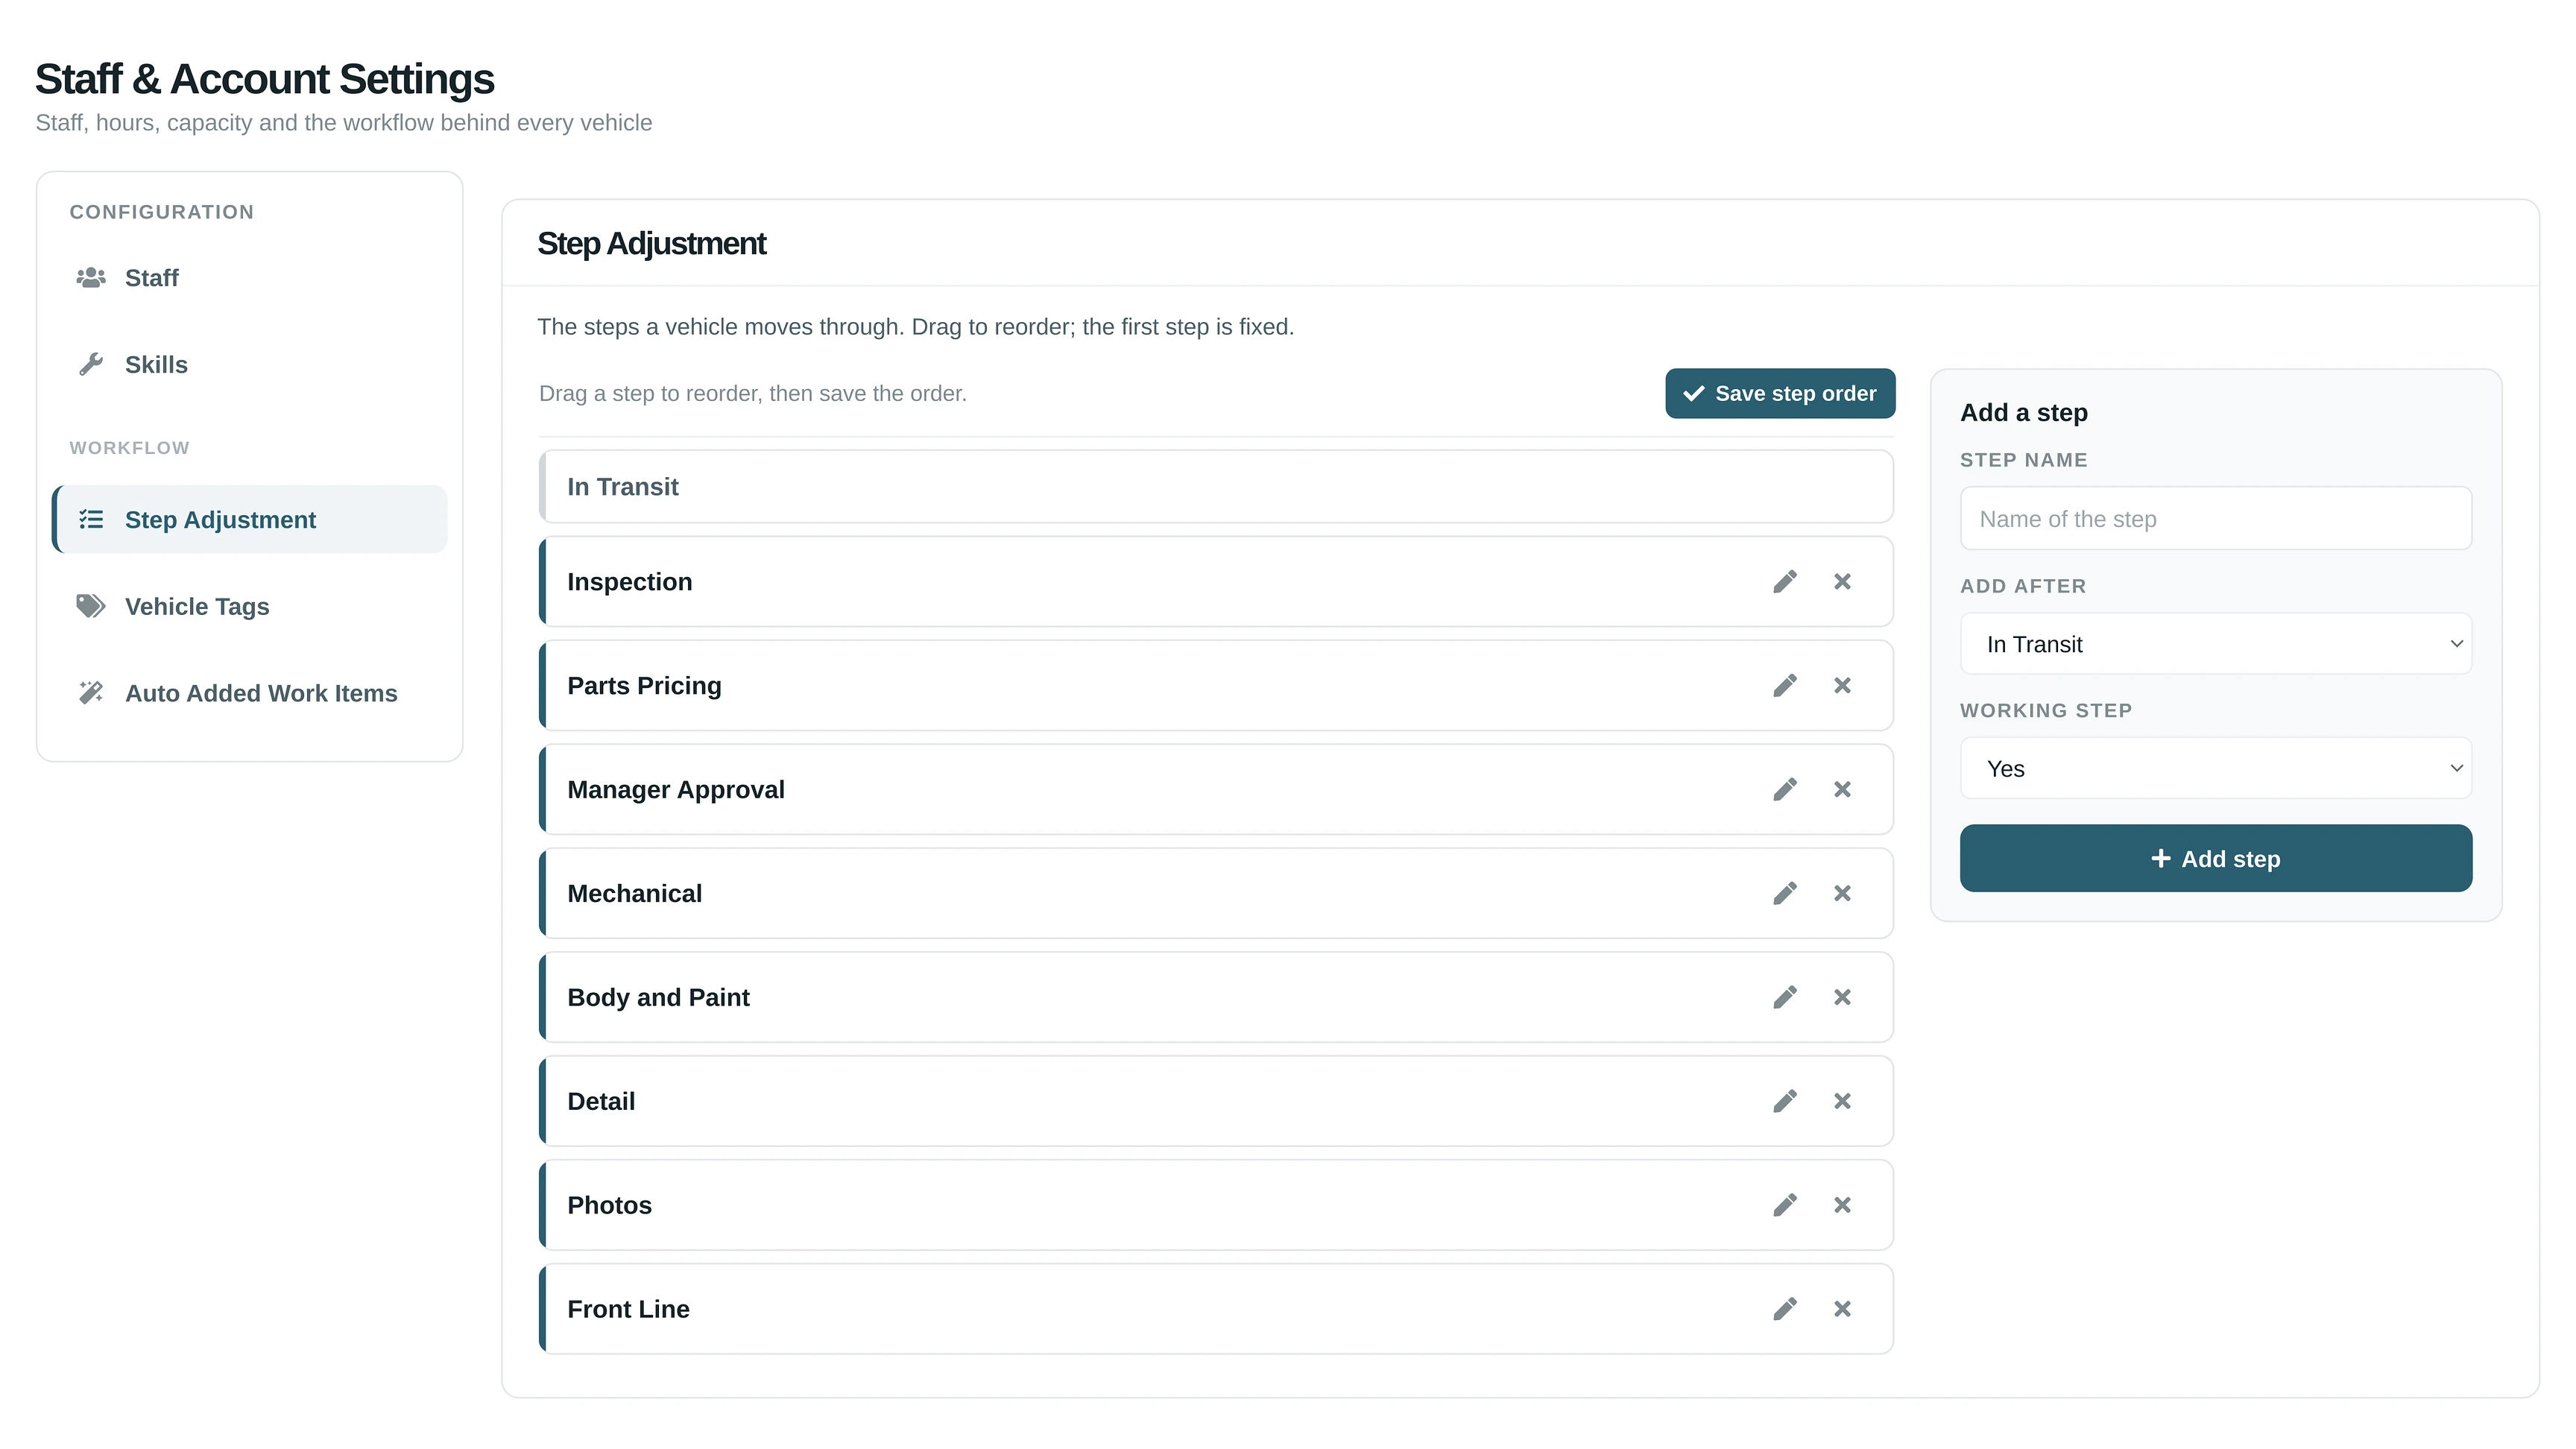The image size is (2576, 1449).
Task: Edit the Photos step
Action: 1785,1205
